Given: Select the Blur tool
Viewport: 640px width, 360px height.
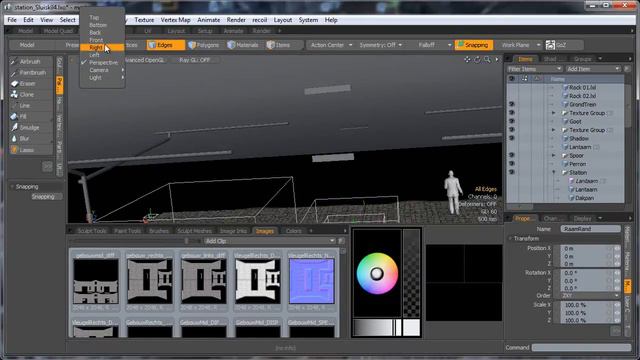Looking at the screenshot, I should point(31,139).
